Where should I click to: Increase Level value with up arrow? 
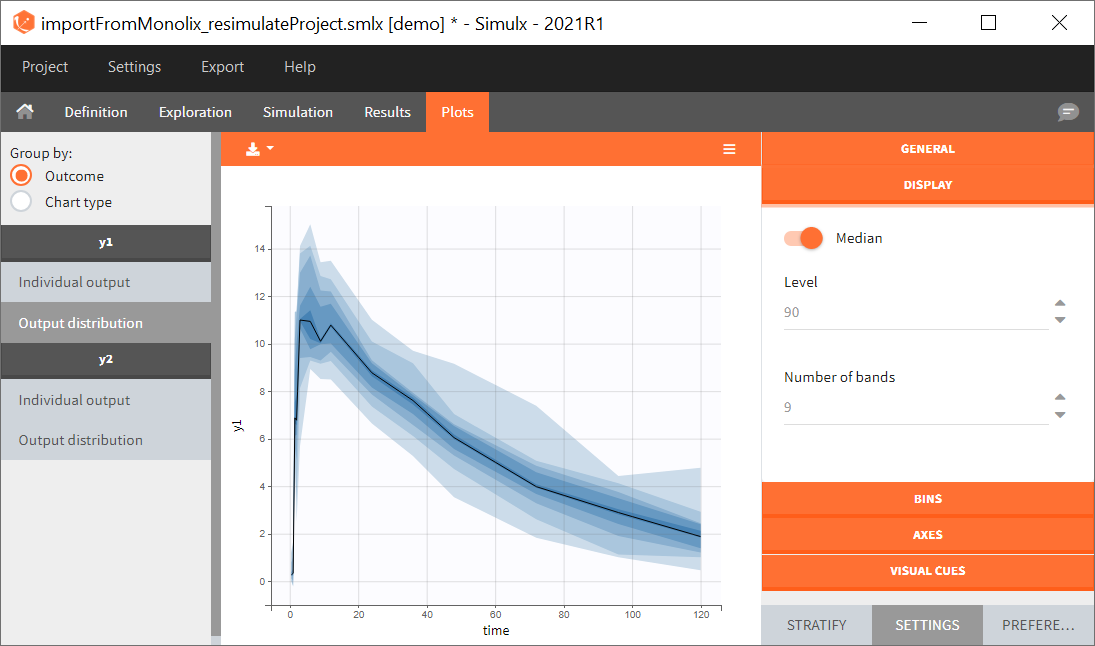click(1060, 304)
